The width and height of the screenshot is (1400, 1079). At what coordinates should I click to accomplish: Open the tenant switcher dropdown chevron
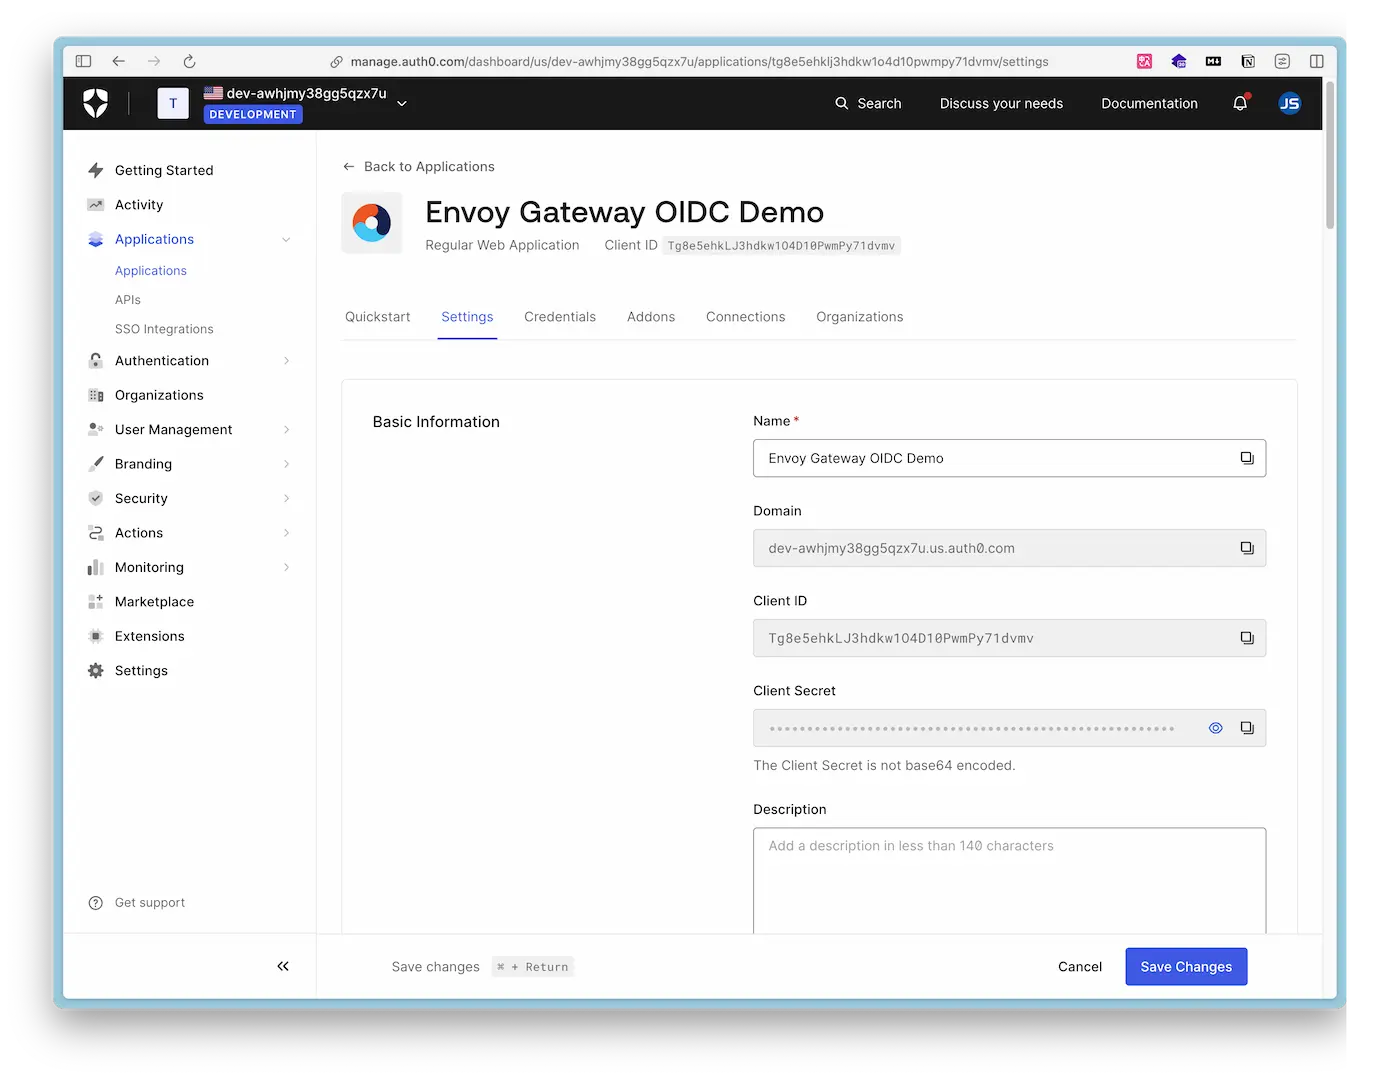[402, 103]
